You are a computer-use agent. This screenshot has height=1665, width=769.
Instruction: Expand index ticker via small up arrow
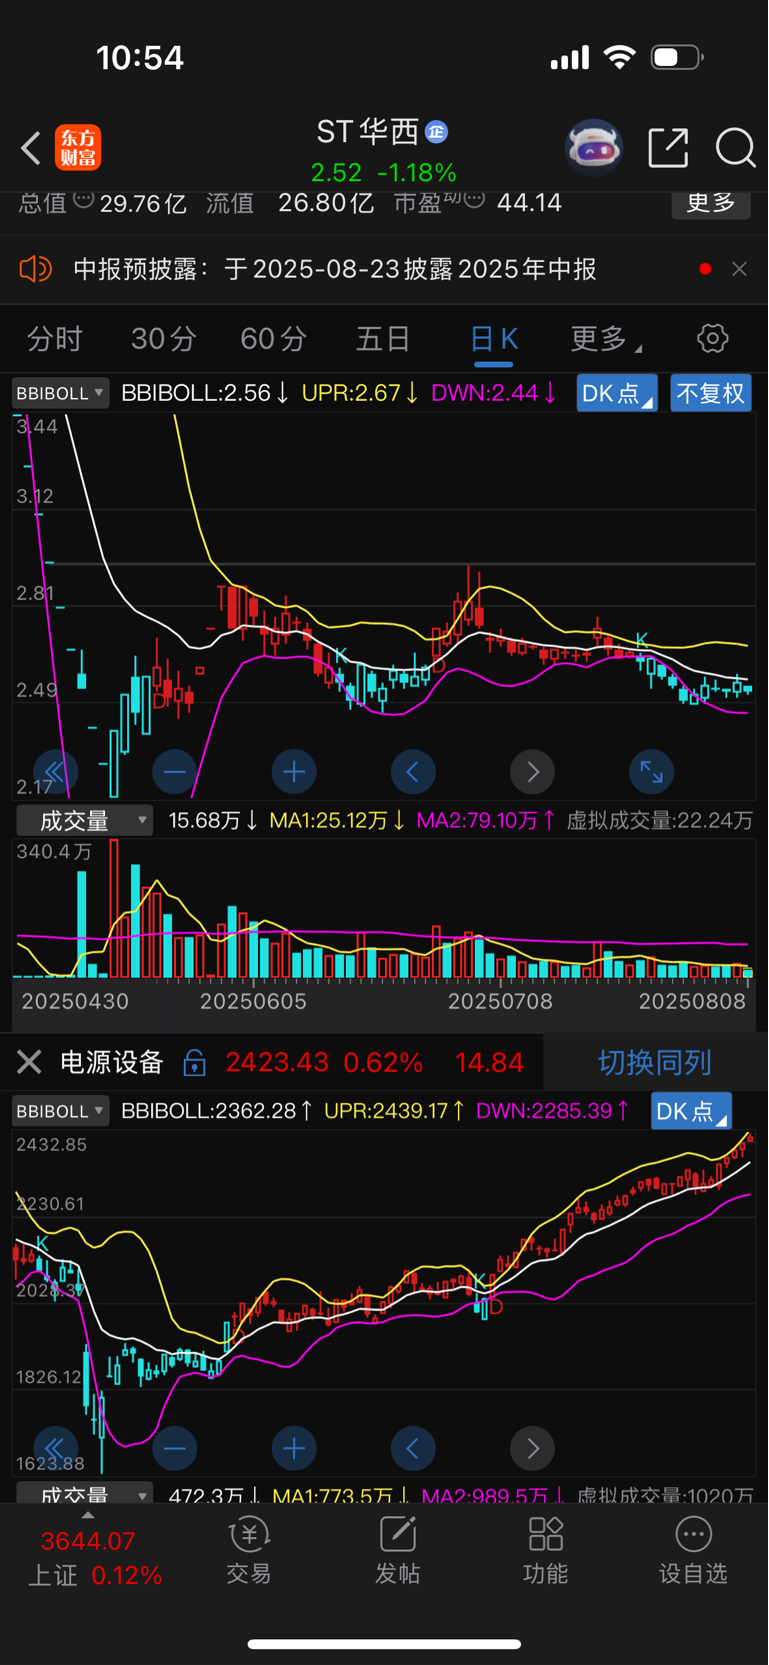88,1515
